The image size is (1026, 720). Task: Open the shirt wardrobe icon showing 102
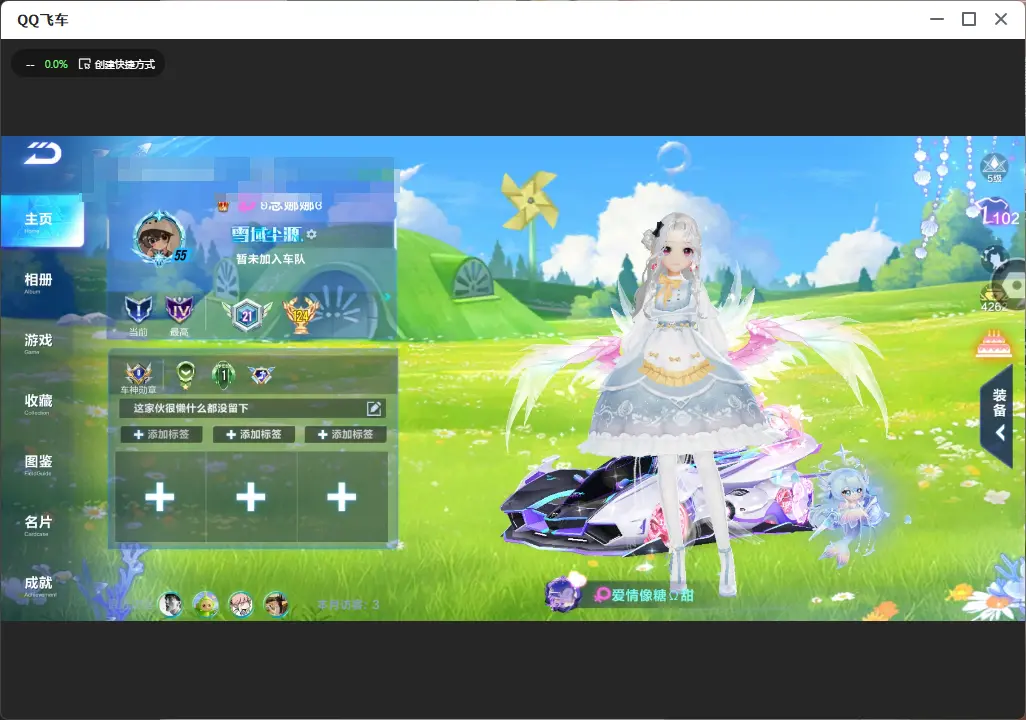click(997, 213)
